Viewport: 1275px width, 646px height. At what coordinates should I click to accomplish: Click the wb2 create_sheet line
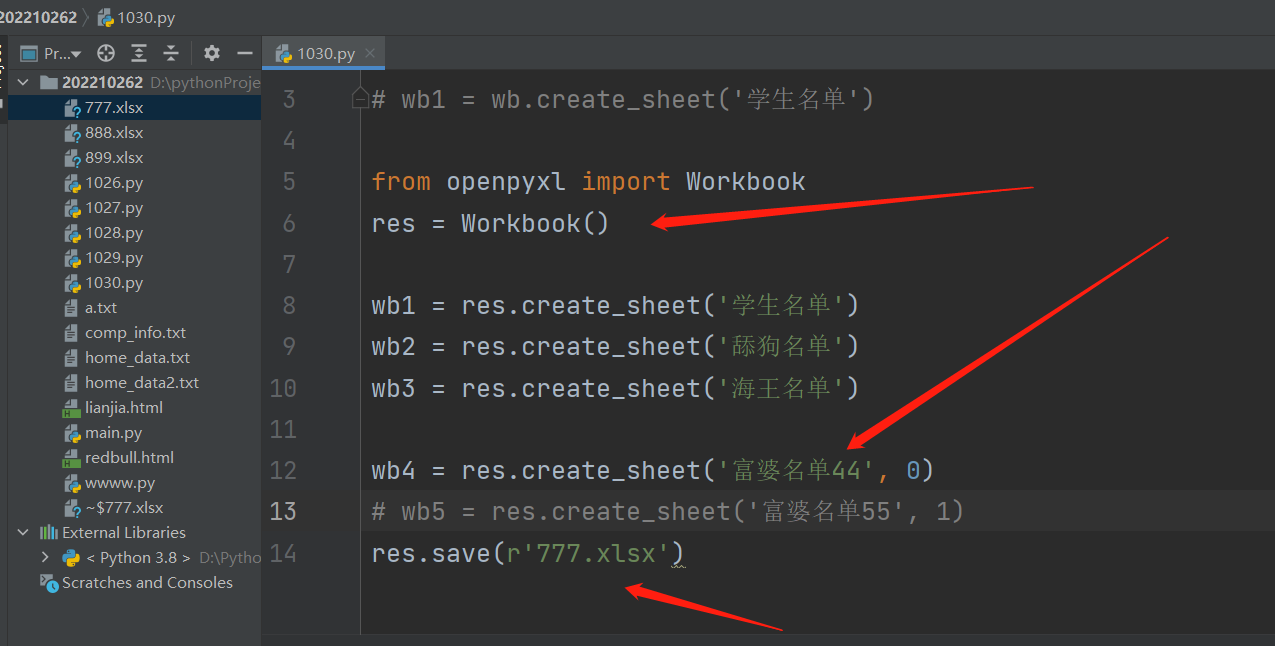pyautogui.click(x=615, y=346)
